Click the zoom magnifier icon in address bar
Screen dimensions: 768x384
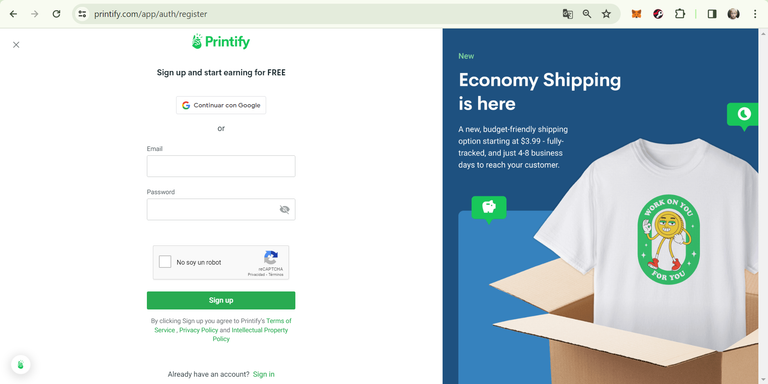[x=587, y=14]
